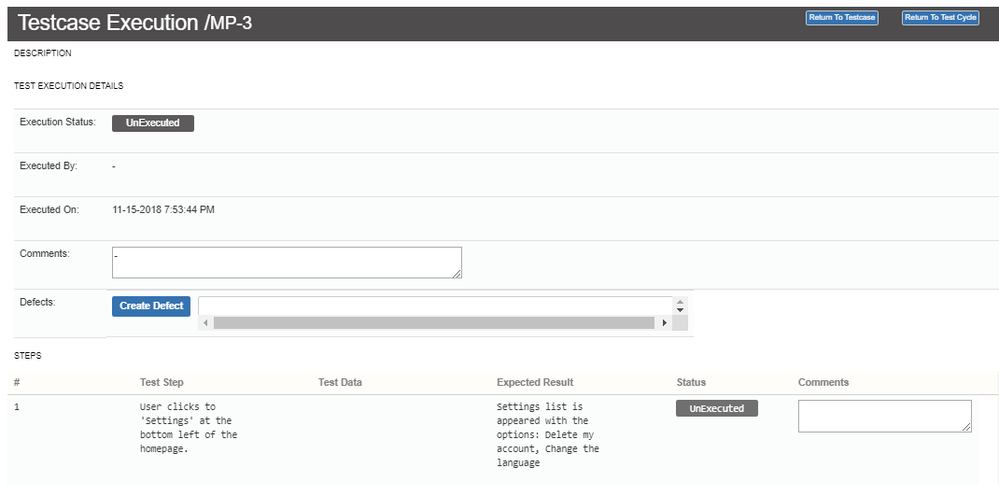The height and width of the screenshot is (485, 999).
Task: Click the TEST EXECUTION DETAILS heading
Action: click(x=69, y=85)
